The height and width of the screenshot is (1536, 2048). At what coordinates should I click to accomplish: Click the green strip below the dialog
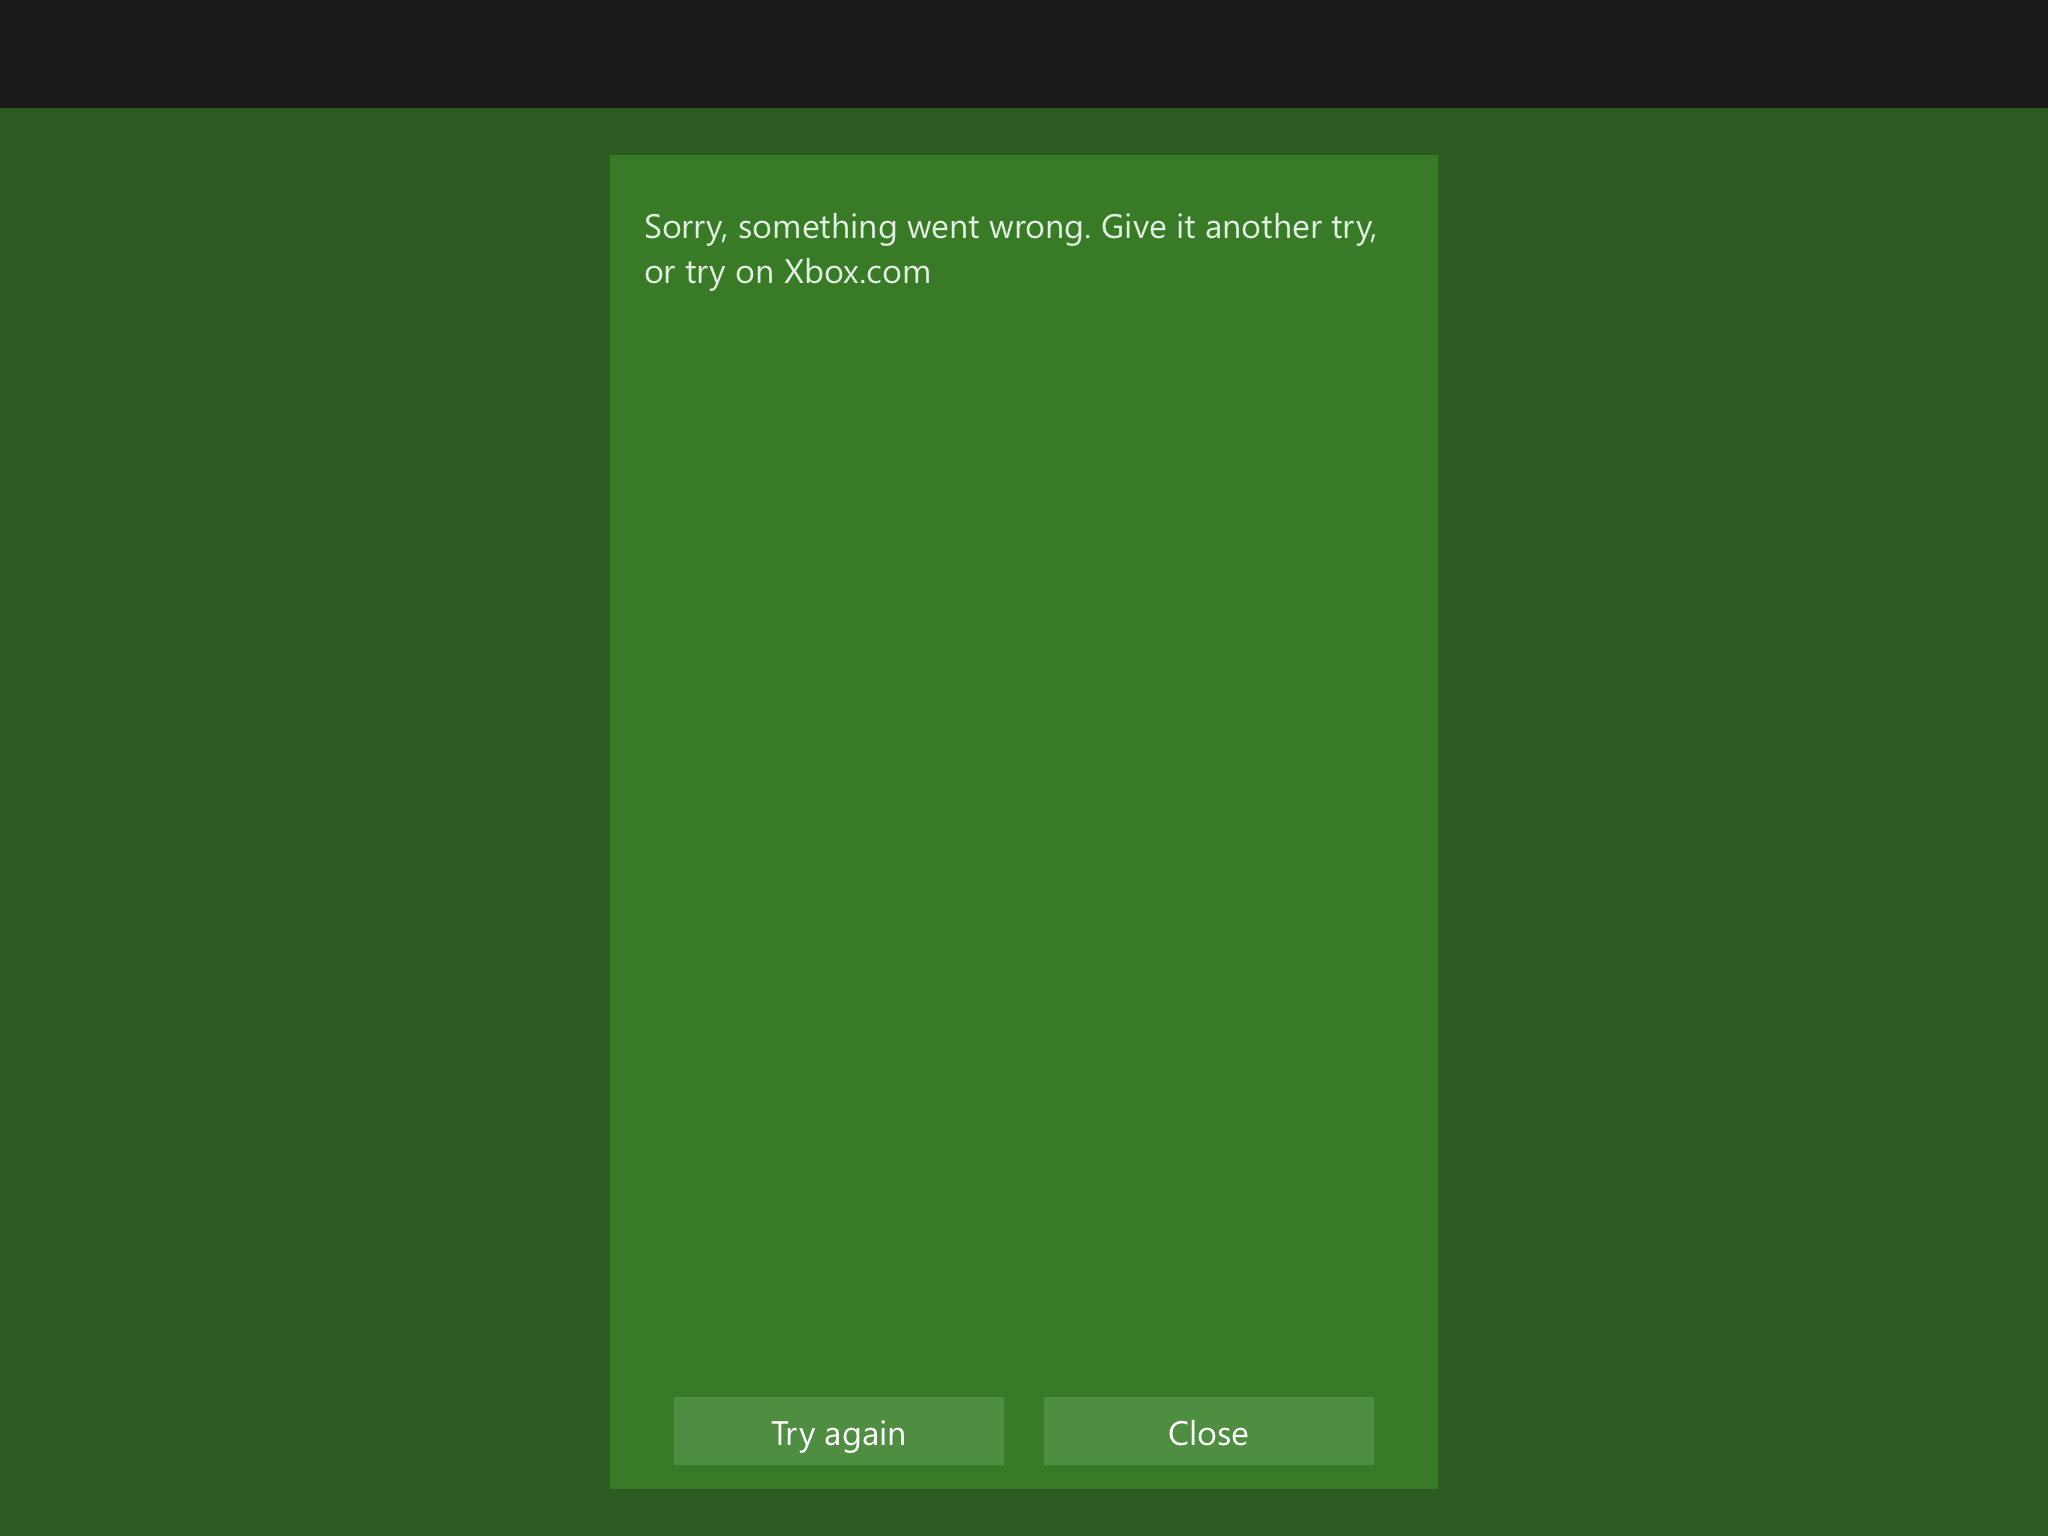(1024, 1513)
